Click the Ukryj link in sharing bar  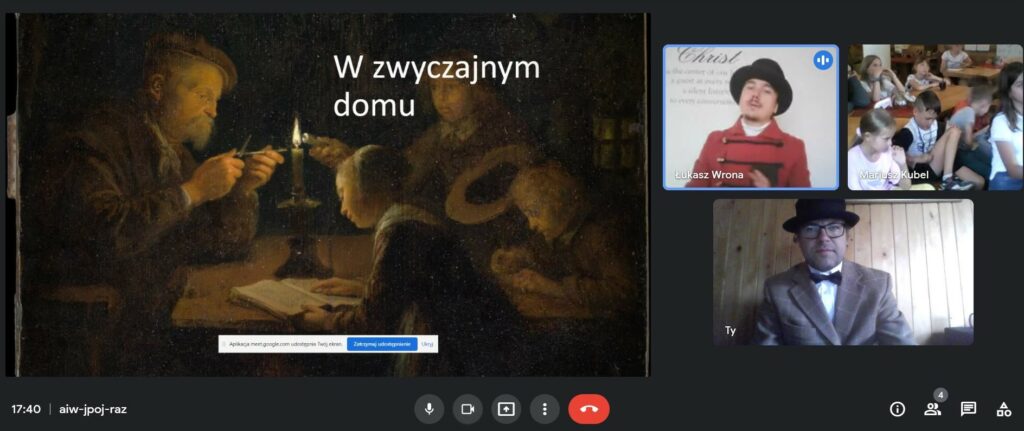point(427,343)
